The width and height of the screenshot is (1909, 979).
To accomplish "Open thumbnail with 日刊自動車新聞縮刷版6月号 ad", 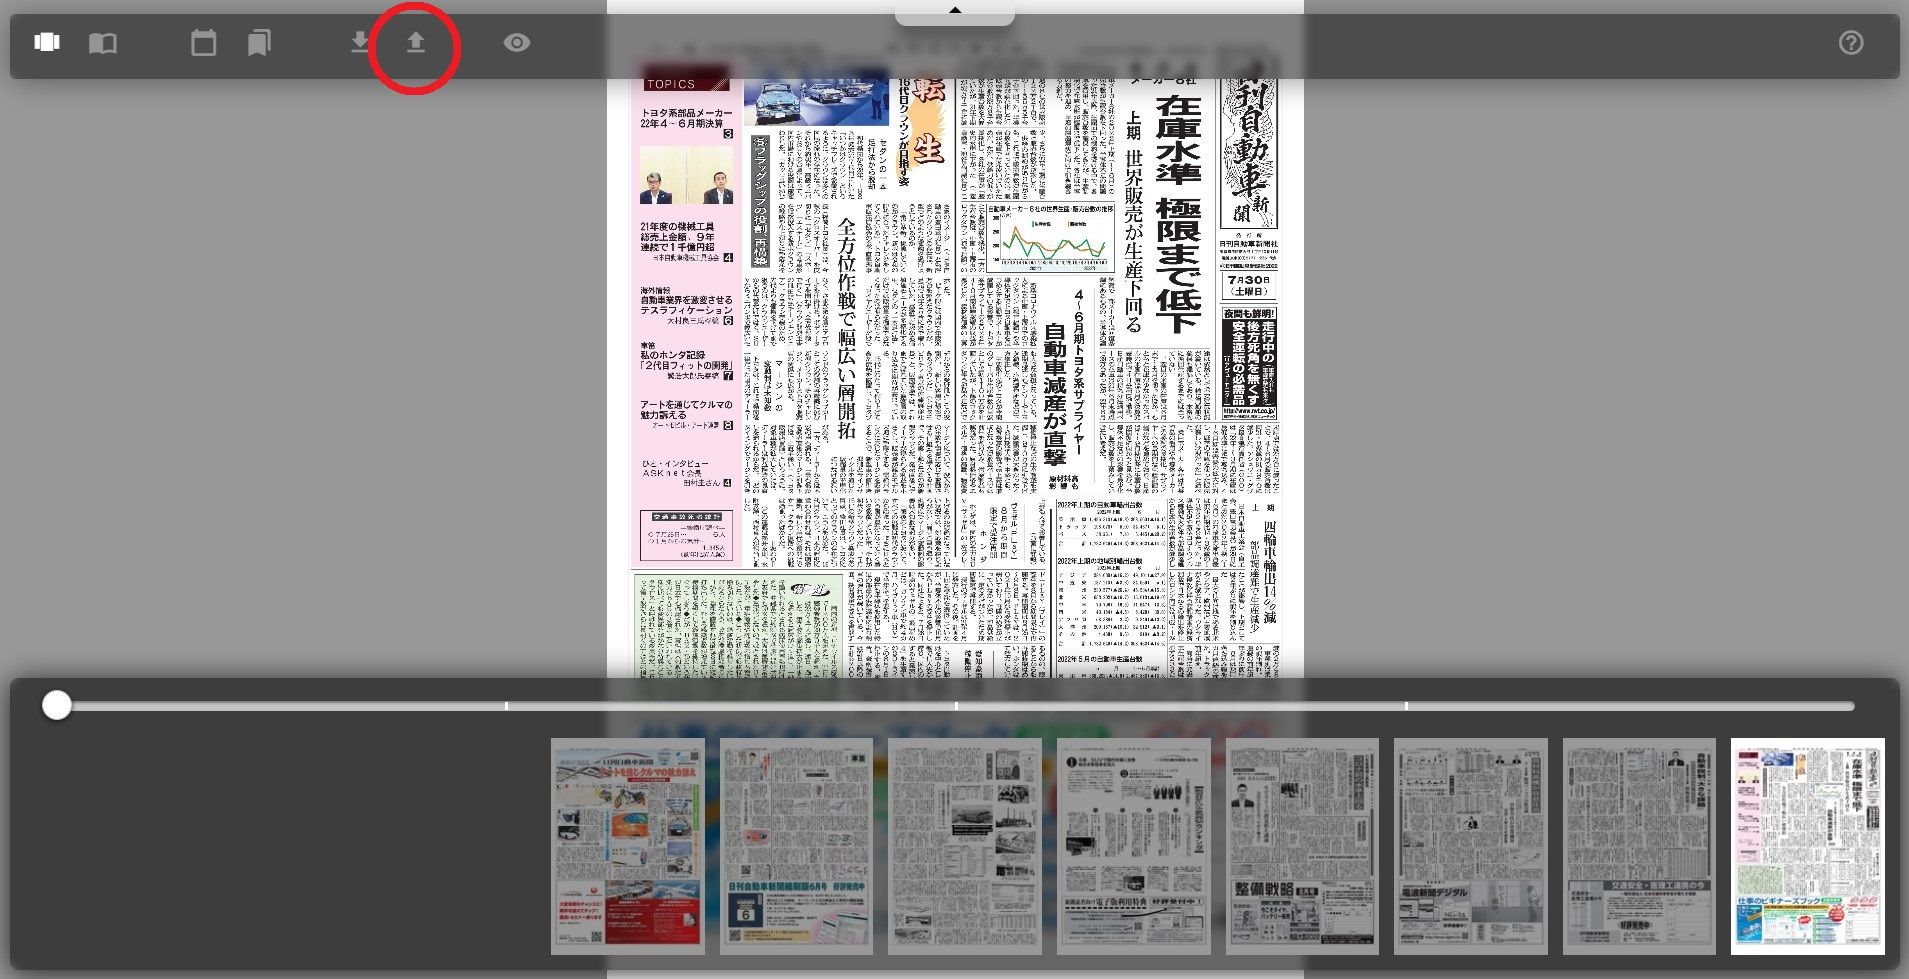I will click(x=796, y=846).
